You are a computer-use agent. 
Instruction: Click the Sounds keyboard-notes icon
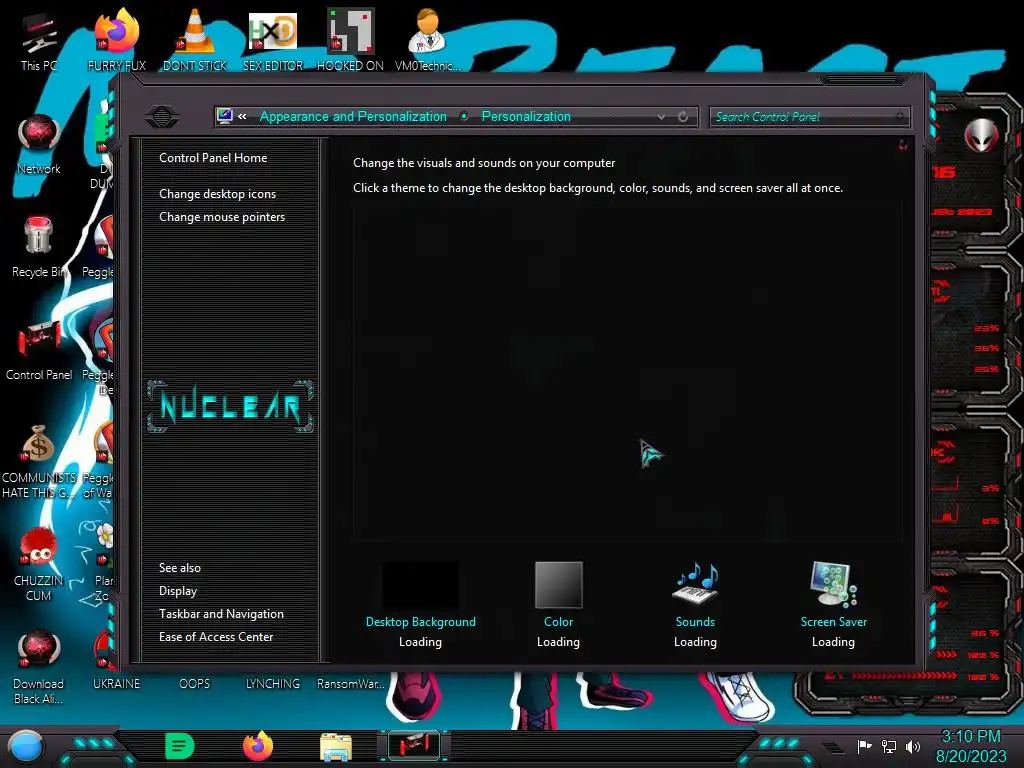tap(696, 583)
